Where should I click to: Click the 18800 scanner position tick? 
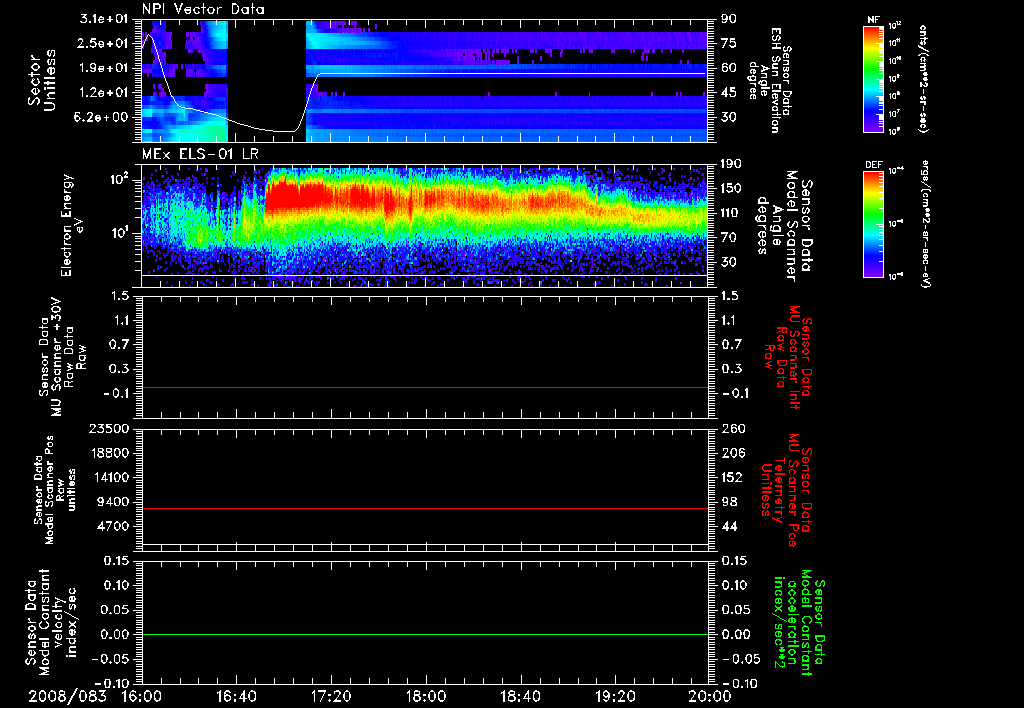[x=108, y=453]
